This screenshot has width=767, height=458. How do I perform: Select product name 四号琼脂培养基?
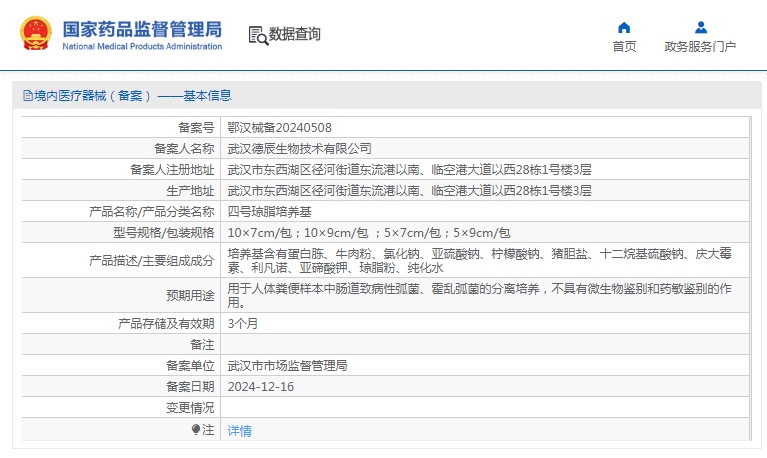click(x=270, y=212)
